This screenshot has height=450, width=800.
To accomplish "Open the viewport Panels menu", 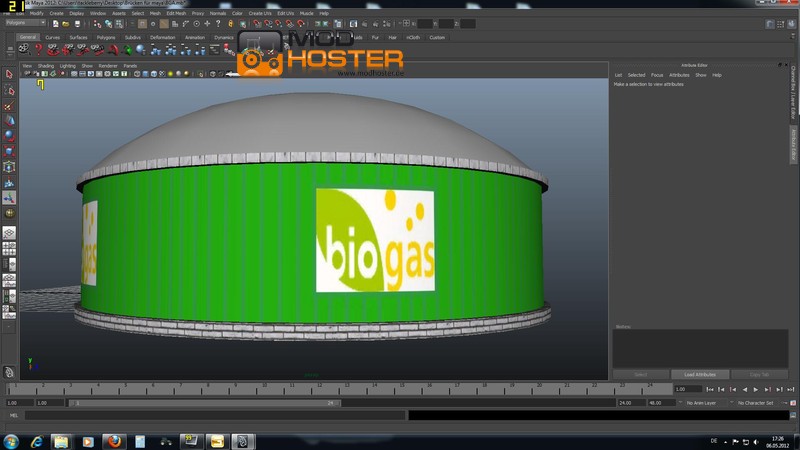I will coord(130,66).
